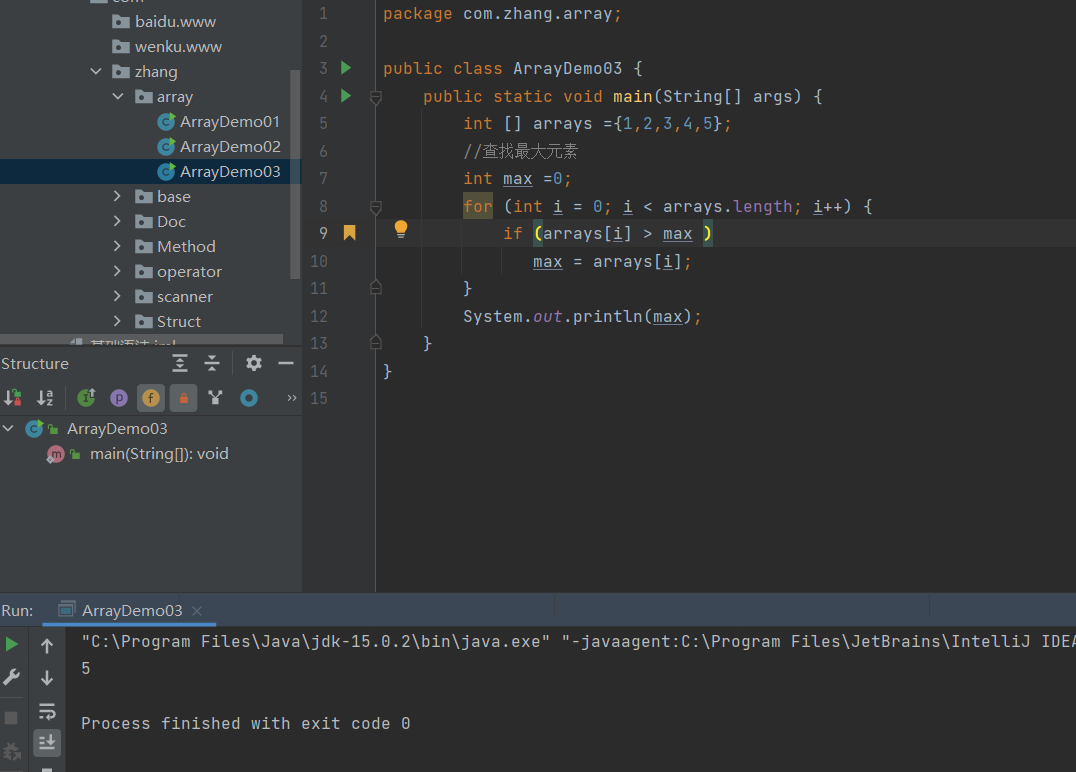Collapse all nodes in Structure panel

tap(212, 363)
